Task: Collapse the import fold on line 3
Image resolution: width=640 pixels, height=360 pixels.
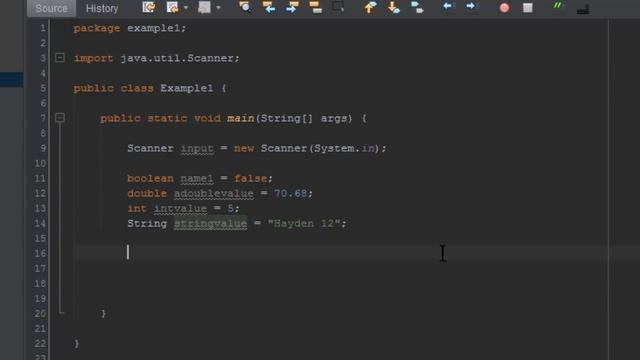Action: point(60,58)
